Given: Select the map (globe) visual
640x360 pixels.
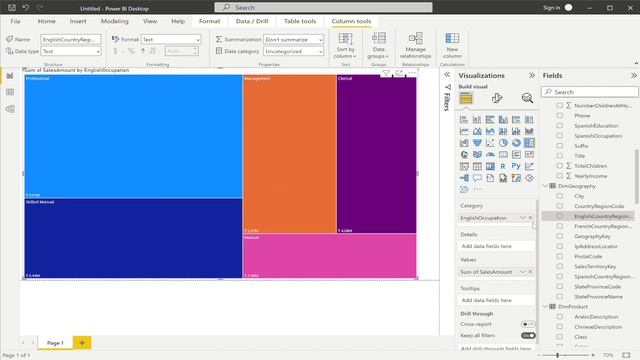Looking at the screenshot, I should click(464, 155).
